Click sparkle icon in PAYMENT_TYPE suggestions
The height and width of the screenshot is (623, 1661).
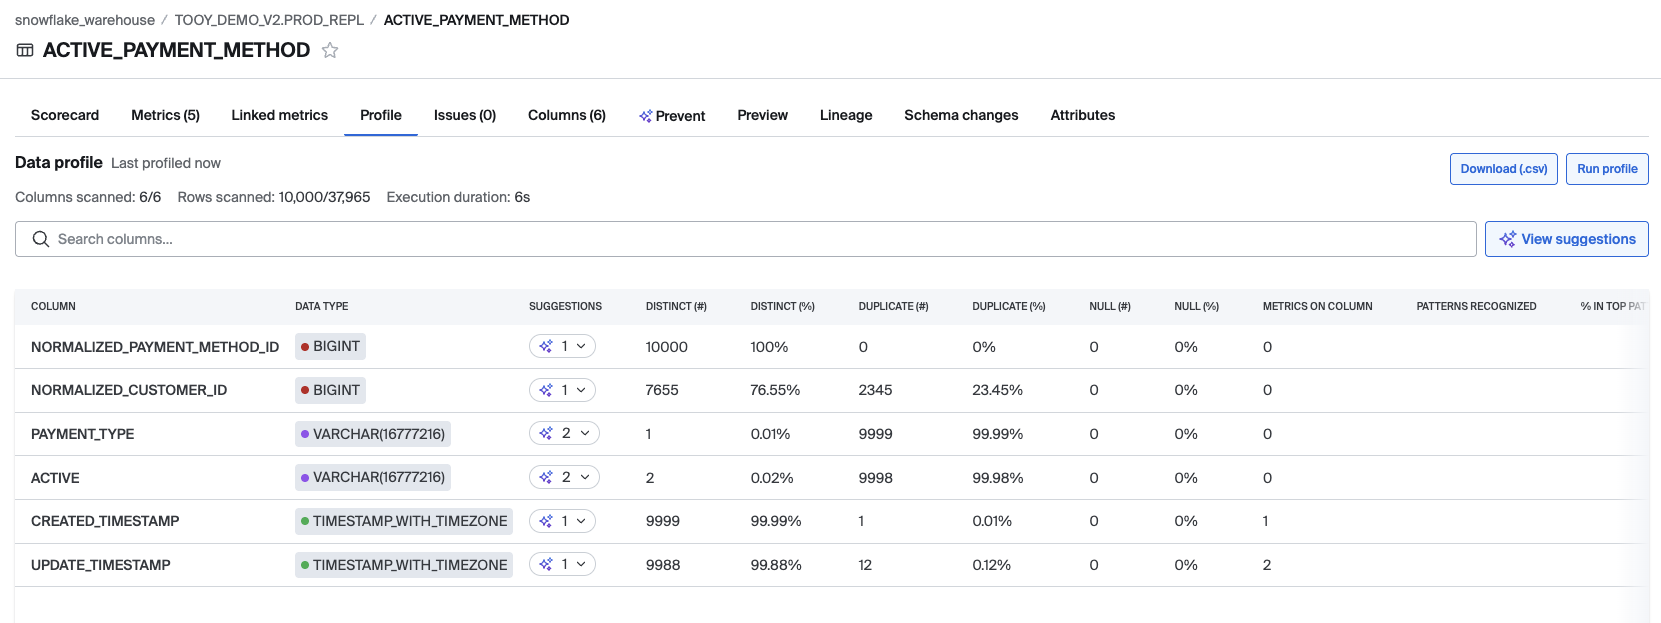point(546,433)
